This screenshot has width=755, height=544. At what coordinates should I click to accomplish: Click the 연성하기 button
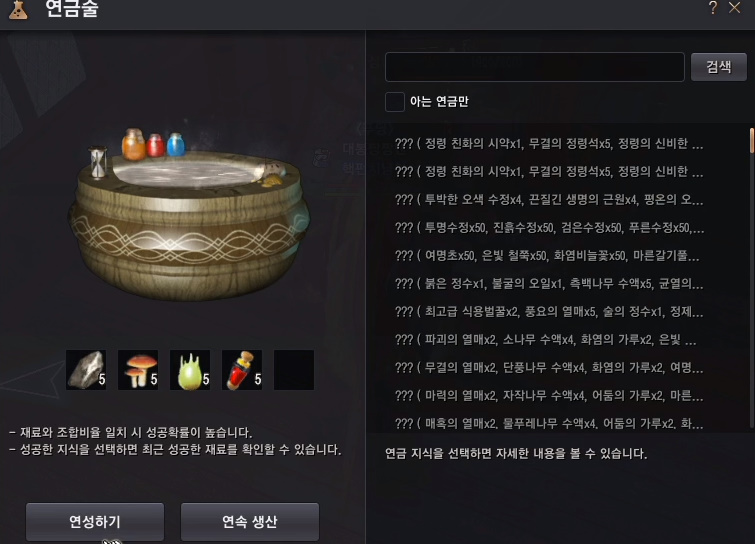[x=95, y=522]
